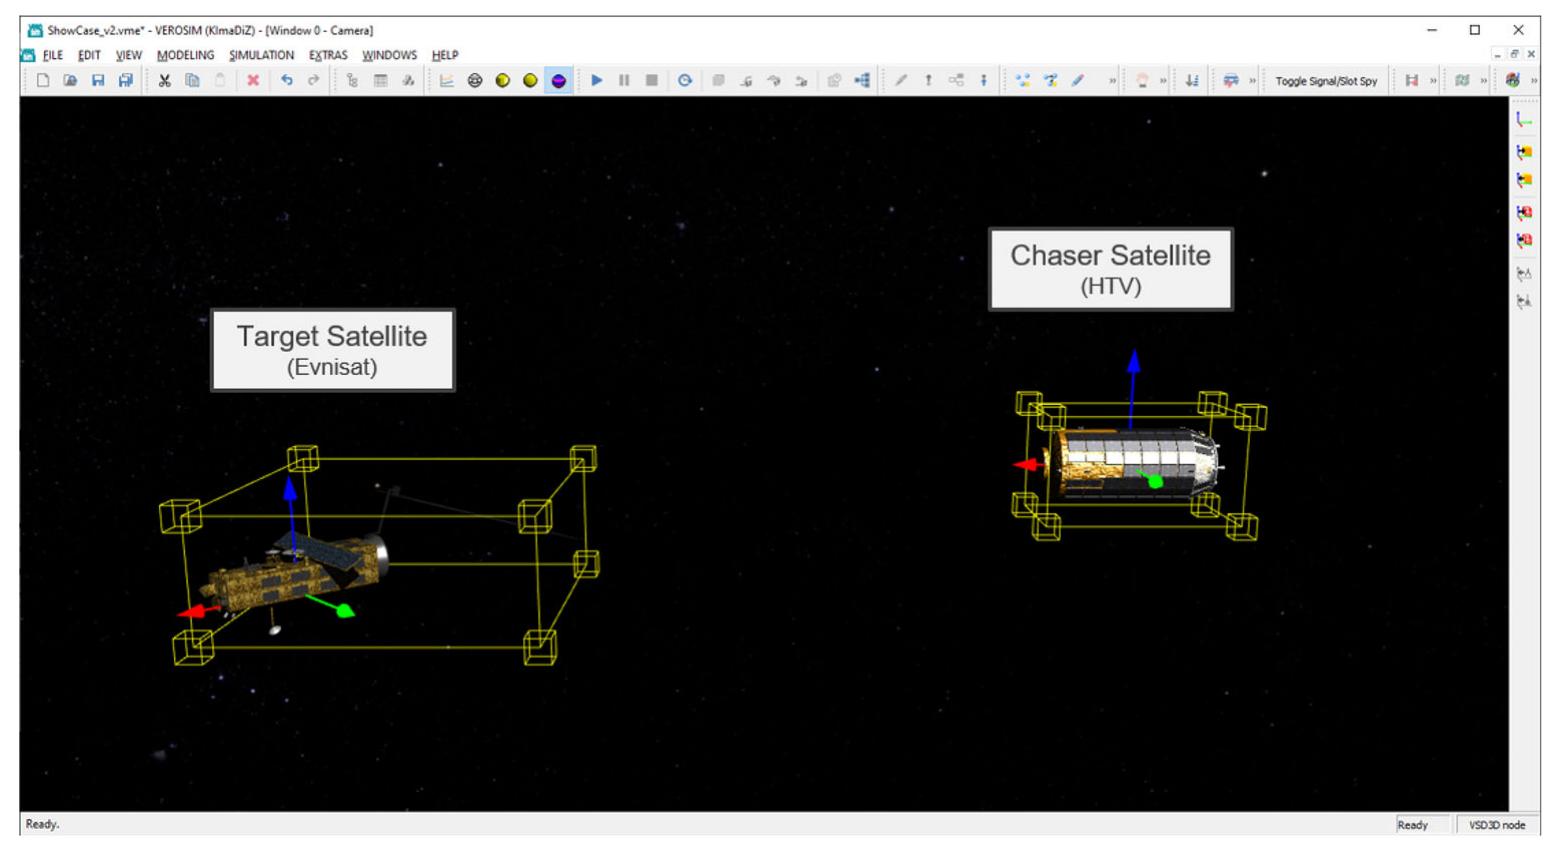Image resolution: width=1550 pixels, height=842 pixels.
Task: Open the FILE menu
Action: (53, 55)
